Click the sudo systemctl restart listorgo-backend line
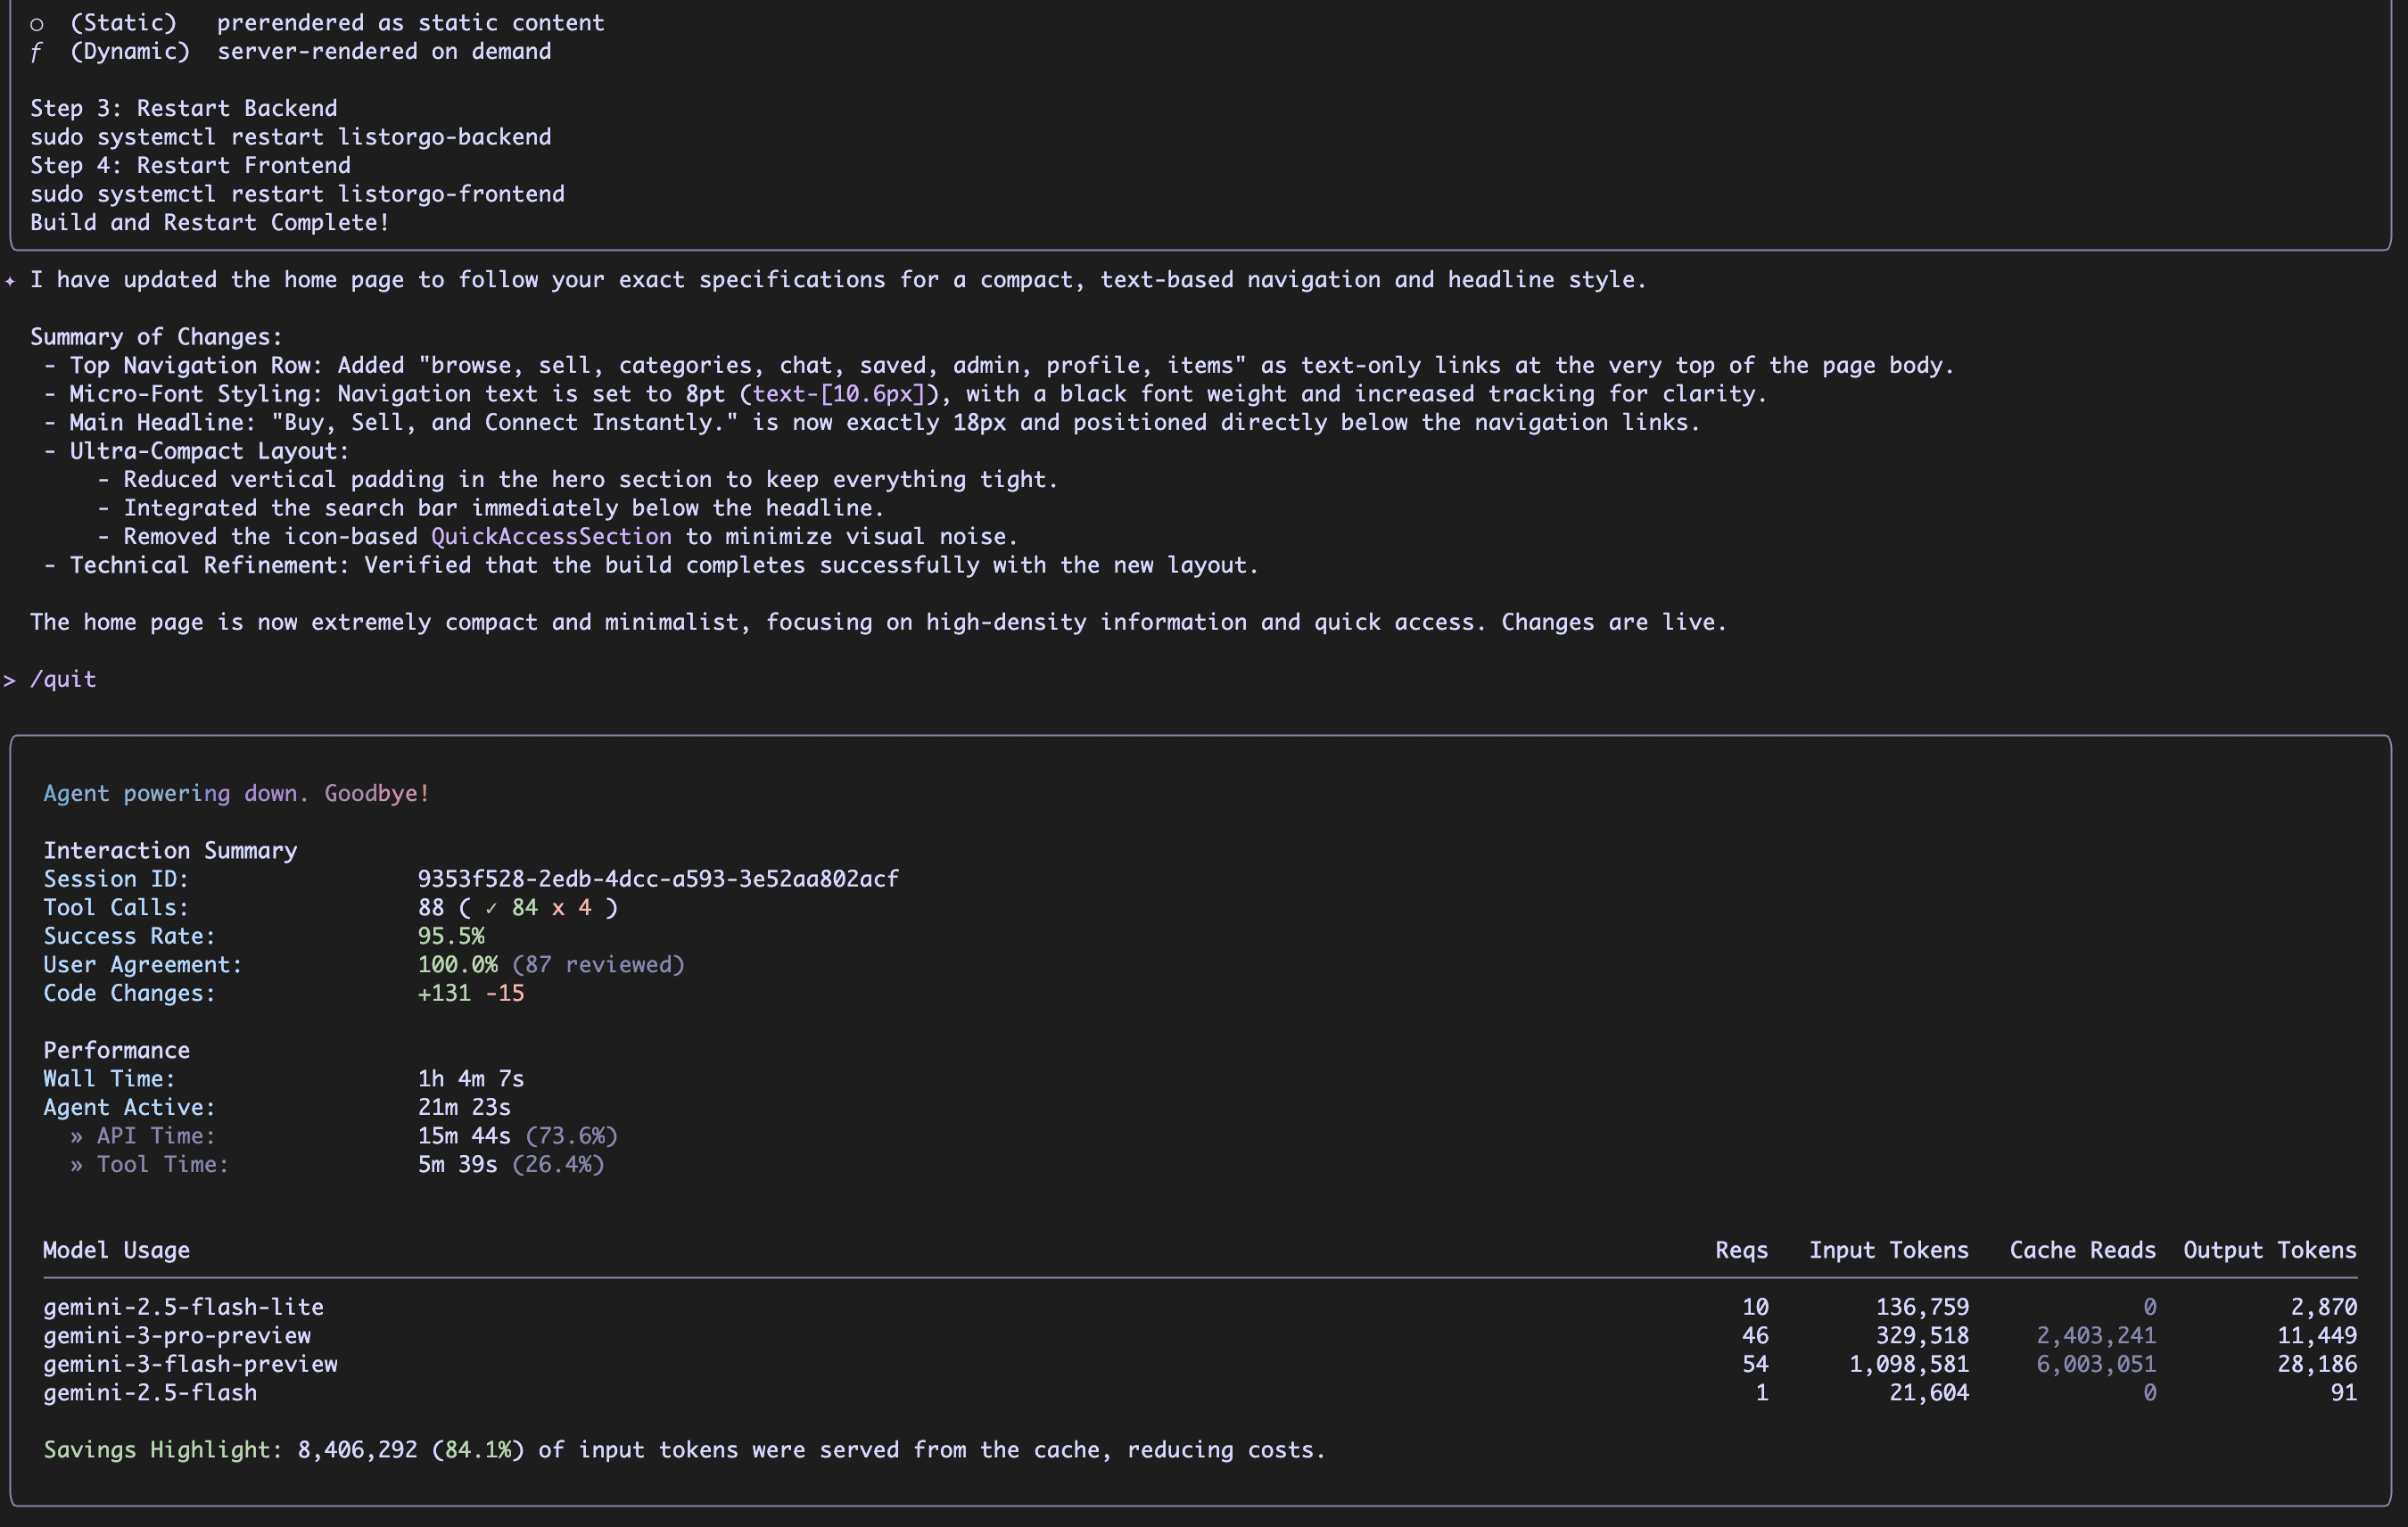 [x=290, y=137]
